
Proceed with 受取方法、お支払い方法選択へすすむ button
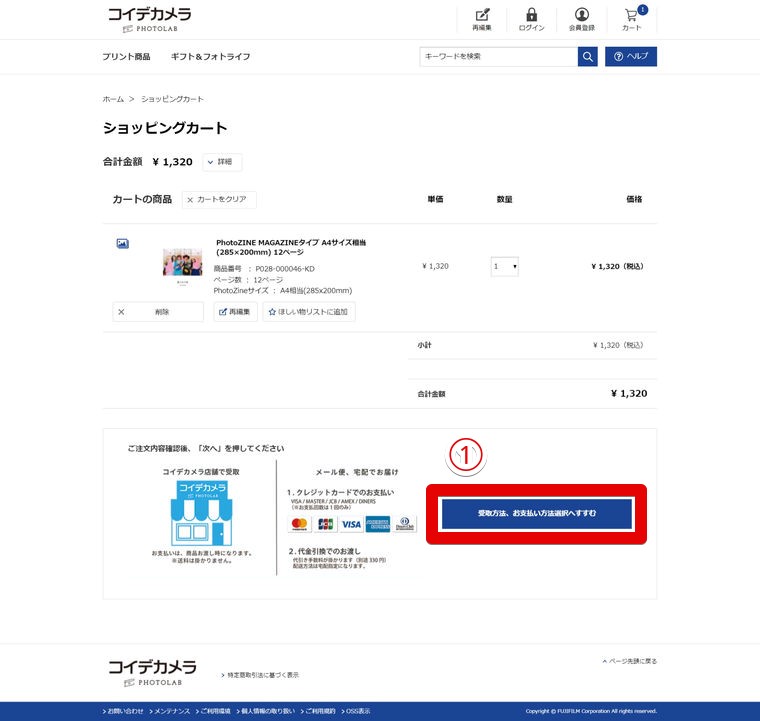point(536,513)
